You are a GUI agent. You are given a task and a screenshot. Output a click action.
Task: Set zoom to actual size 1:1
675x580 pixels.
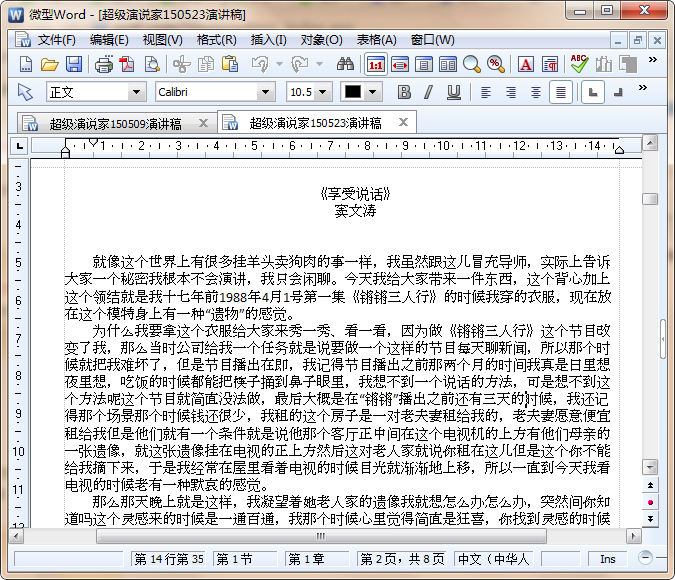tap(375, 65)
